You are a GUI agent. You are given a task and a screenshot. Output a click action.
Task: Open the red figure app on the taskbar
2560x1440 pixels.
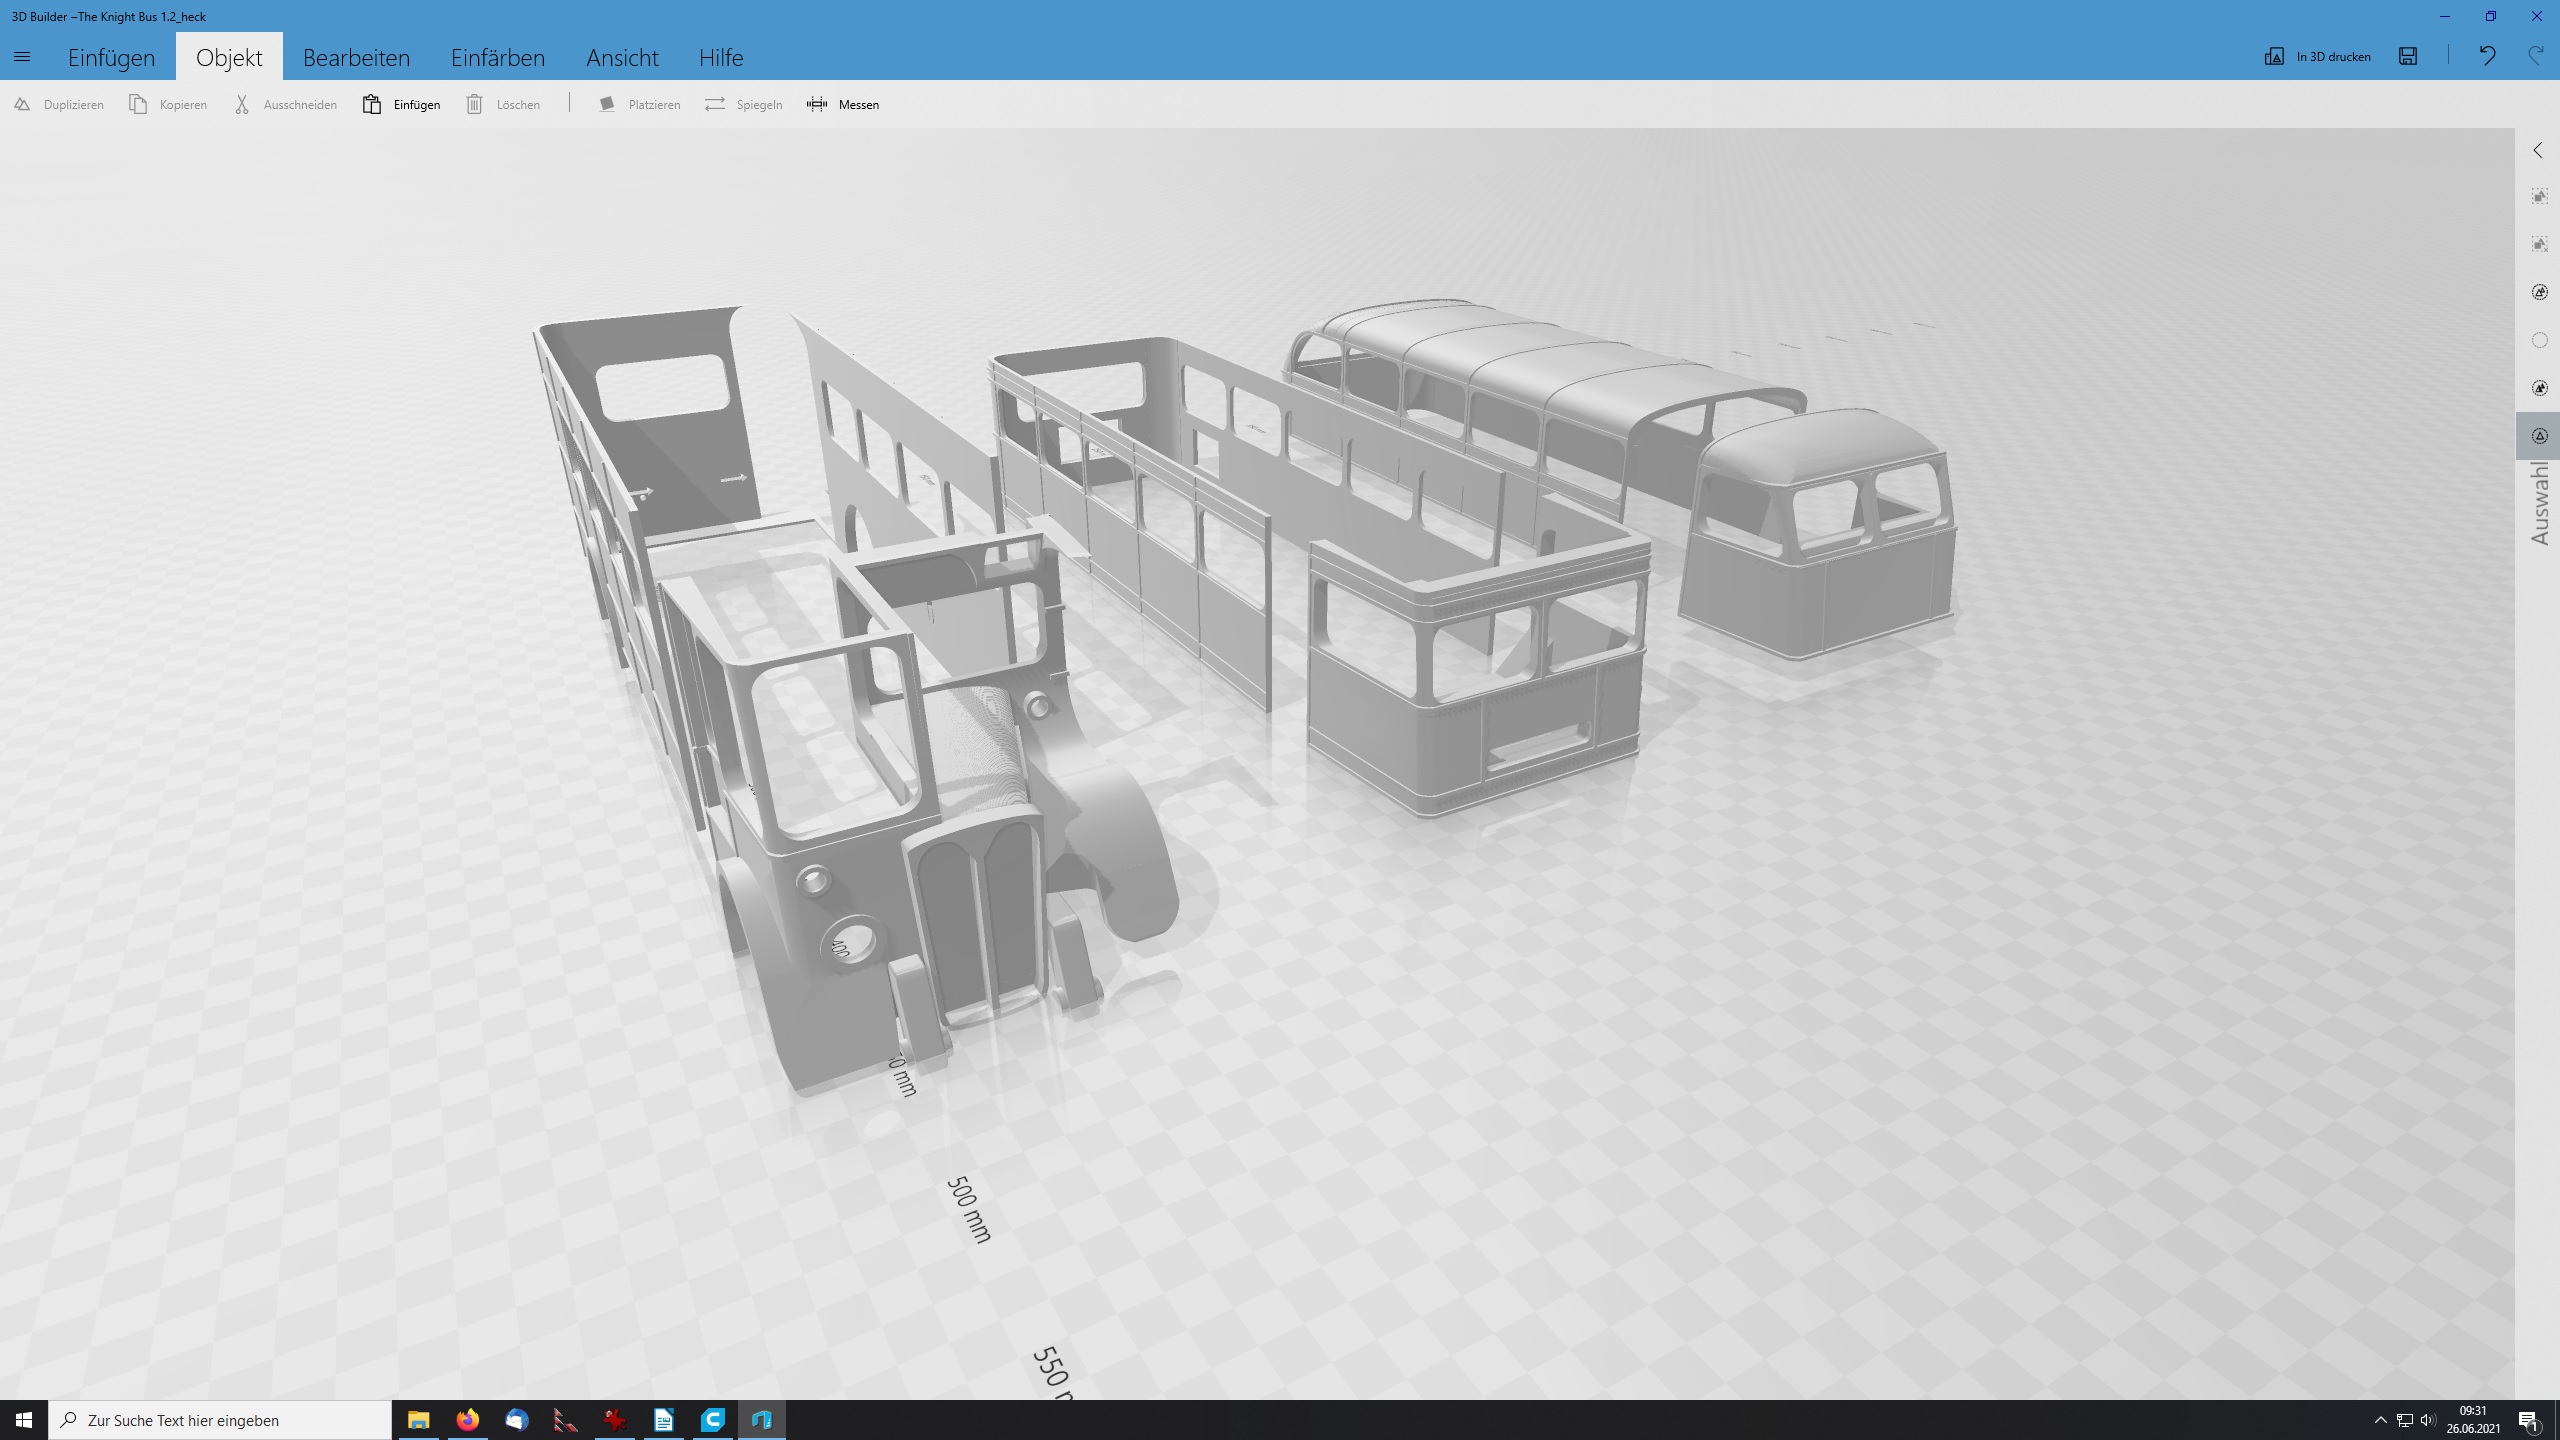click(x=614, y=1420)
